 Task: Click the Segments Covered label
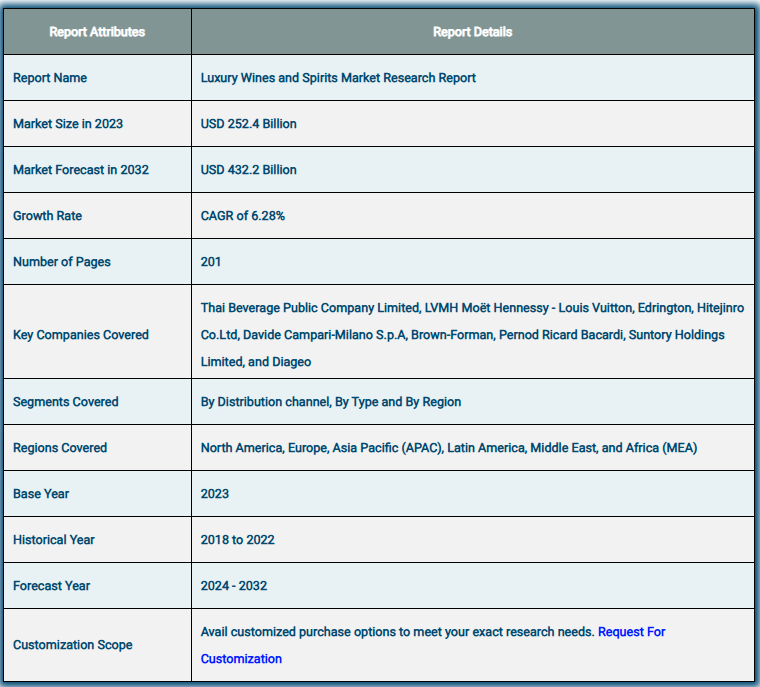pos(66,402)
